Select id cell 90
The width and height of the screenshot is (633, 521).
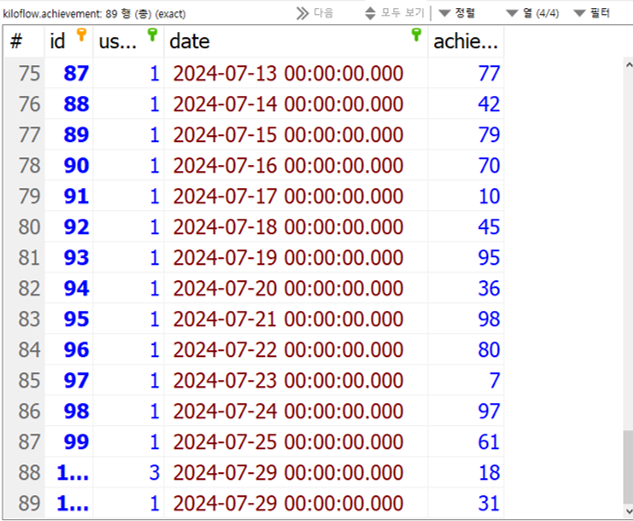[x=69, y=165]
